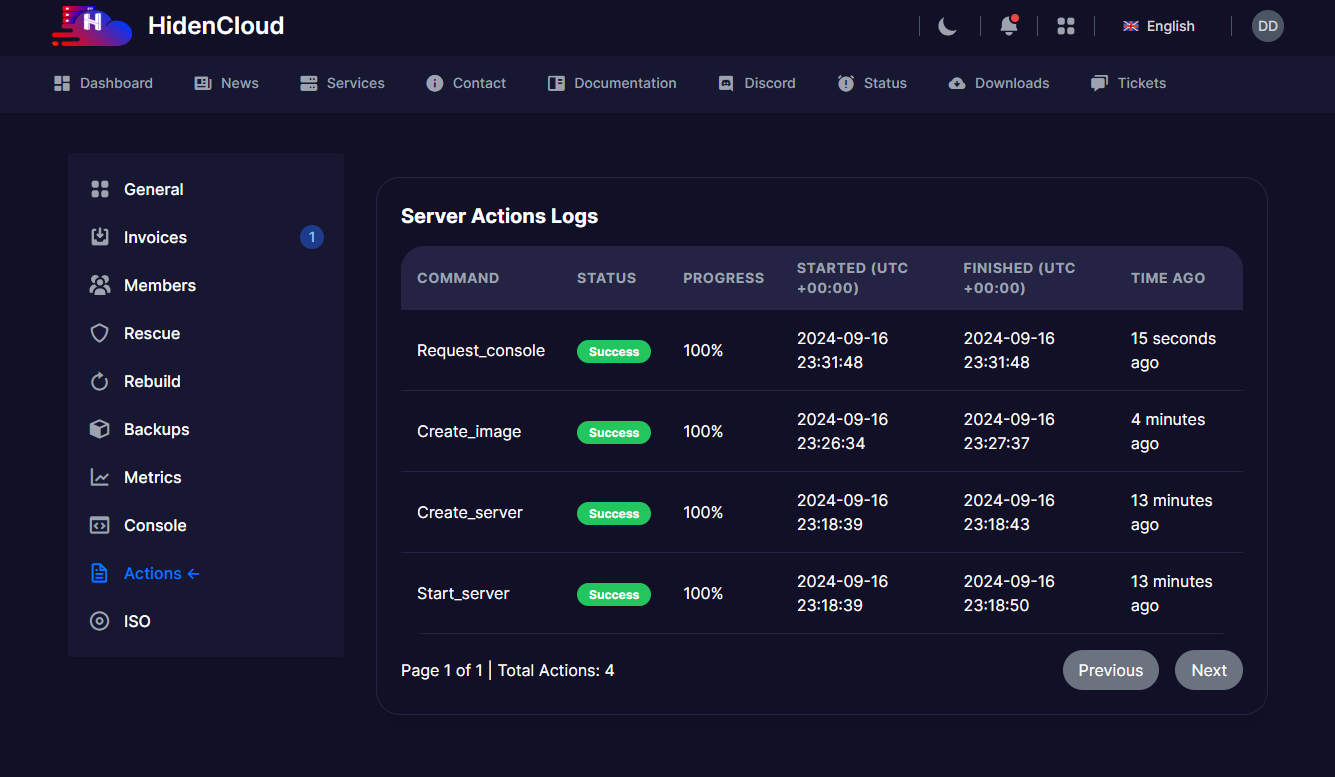
Task: Open the DD user avatar menu
Action: [x=1267, y=26]
